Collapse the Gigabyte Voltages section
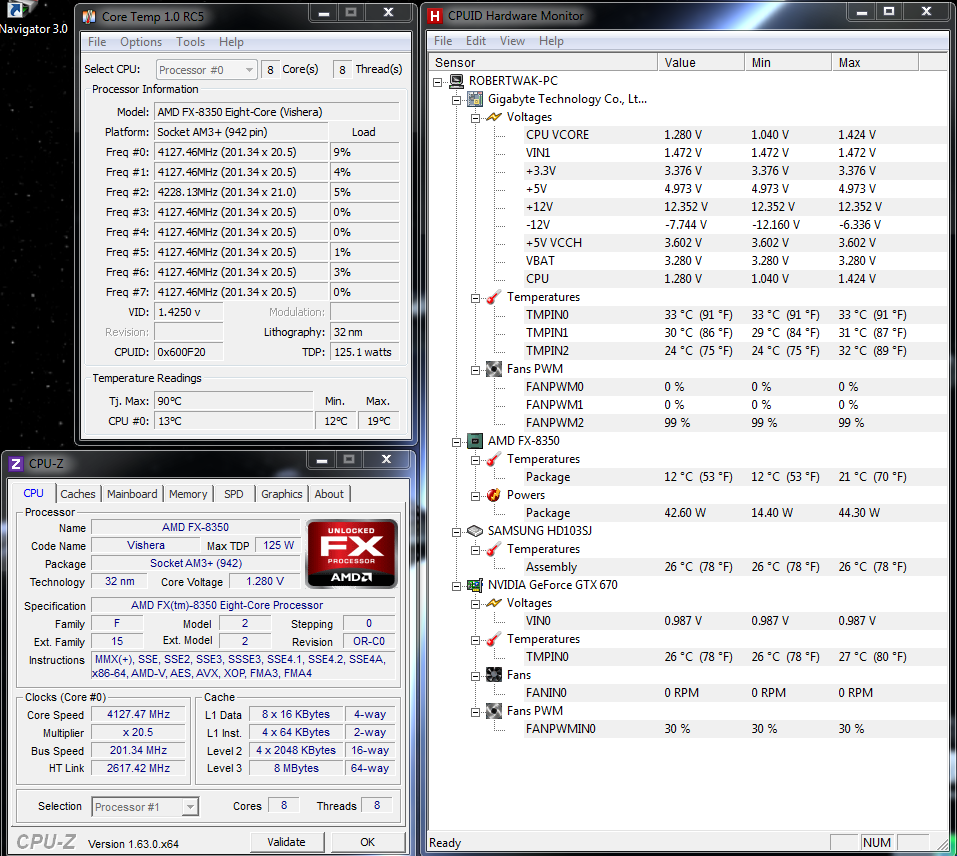The image size is (957, 856). (475, 118)
